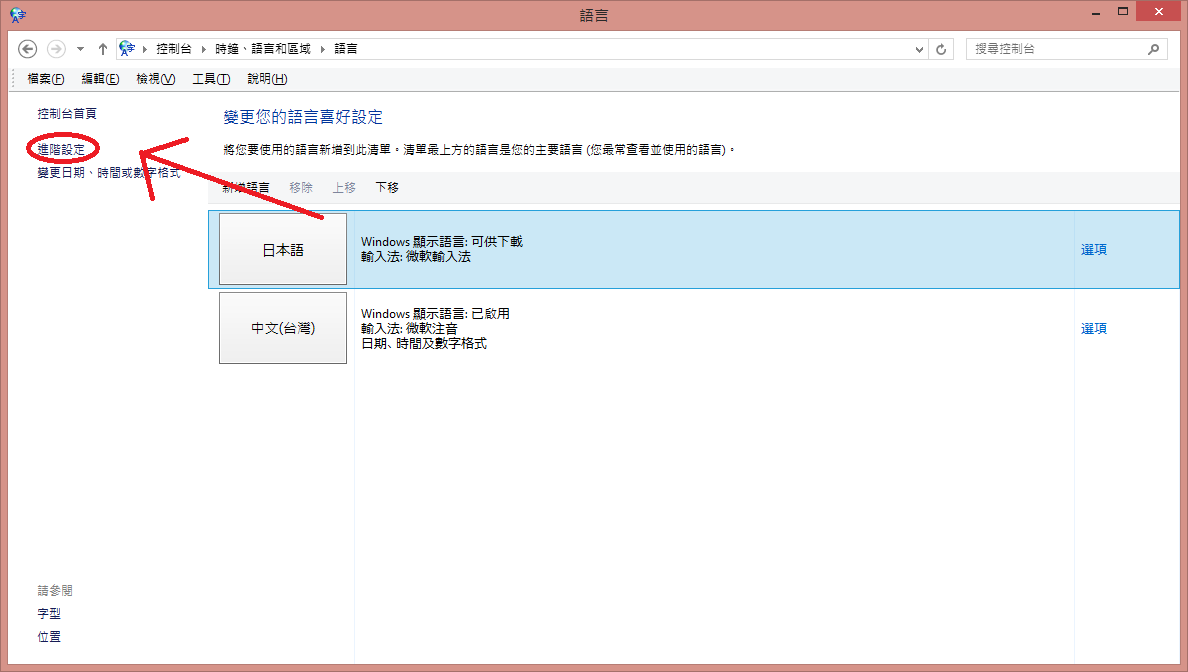Click the Up one level arrow

pyautogui.click(x=103, y=49)
